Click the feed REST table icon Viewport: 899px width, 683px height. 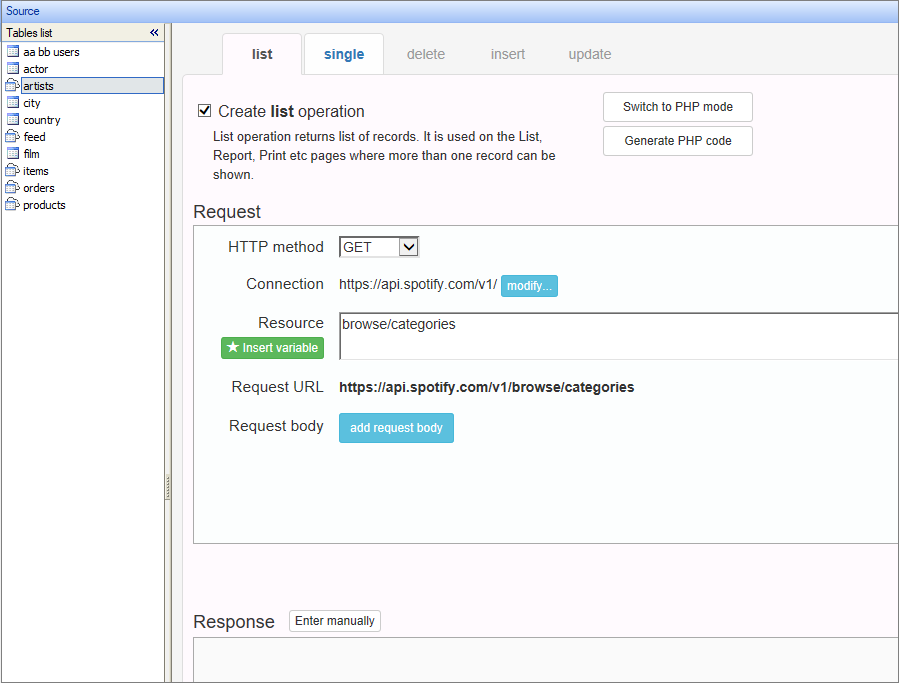point(12,137)
